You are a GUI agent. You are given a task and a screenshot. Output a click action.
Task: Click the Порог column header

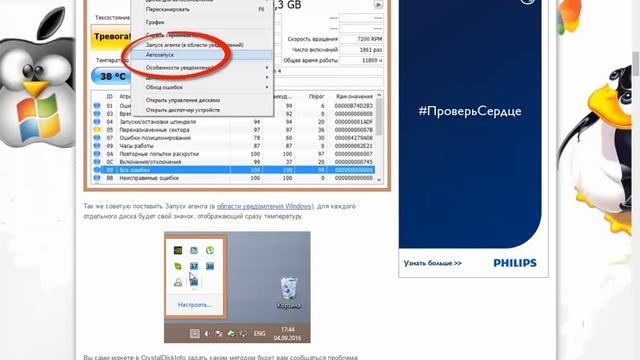[316, 97]
